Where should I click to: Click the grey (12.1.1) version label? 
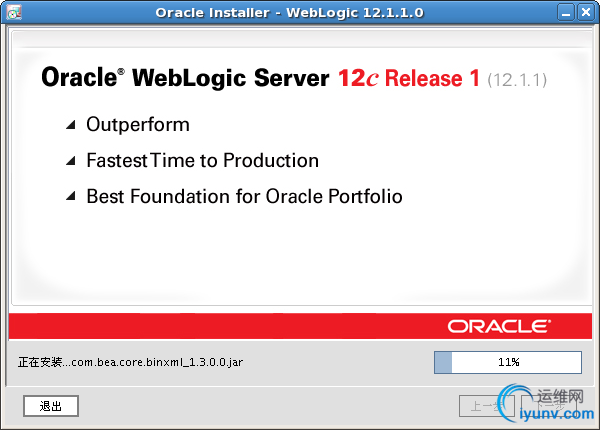click(517, 80)
